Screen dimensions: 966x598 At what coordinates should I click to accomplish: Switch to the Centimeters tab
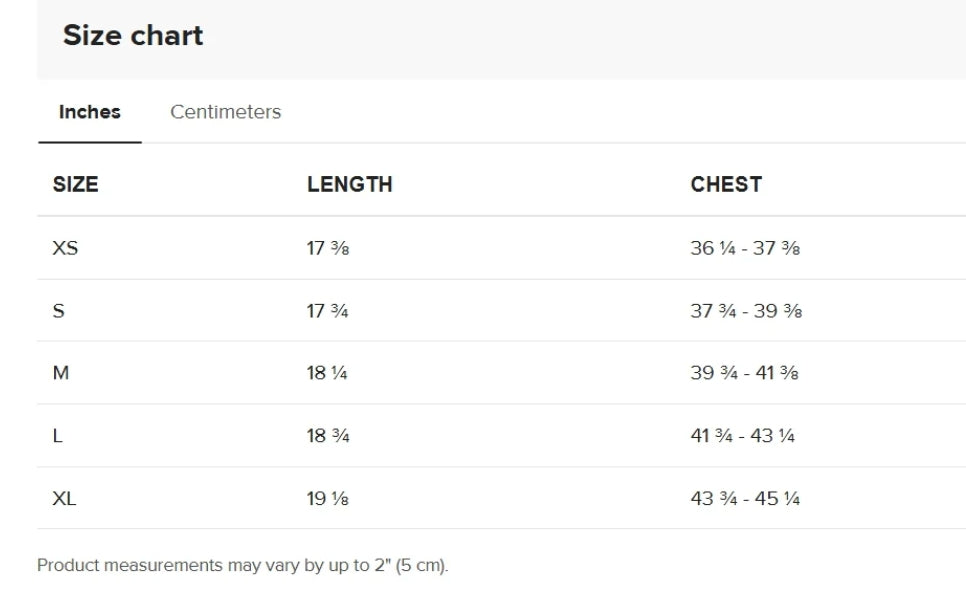tap(225, 112)
